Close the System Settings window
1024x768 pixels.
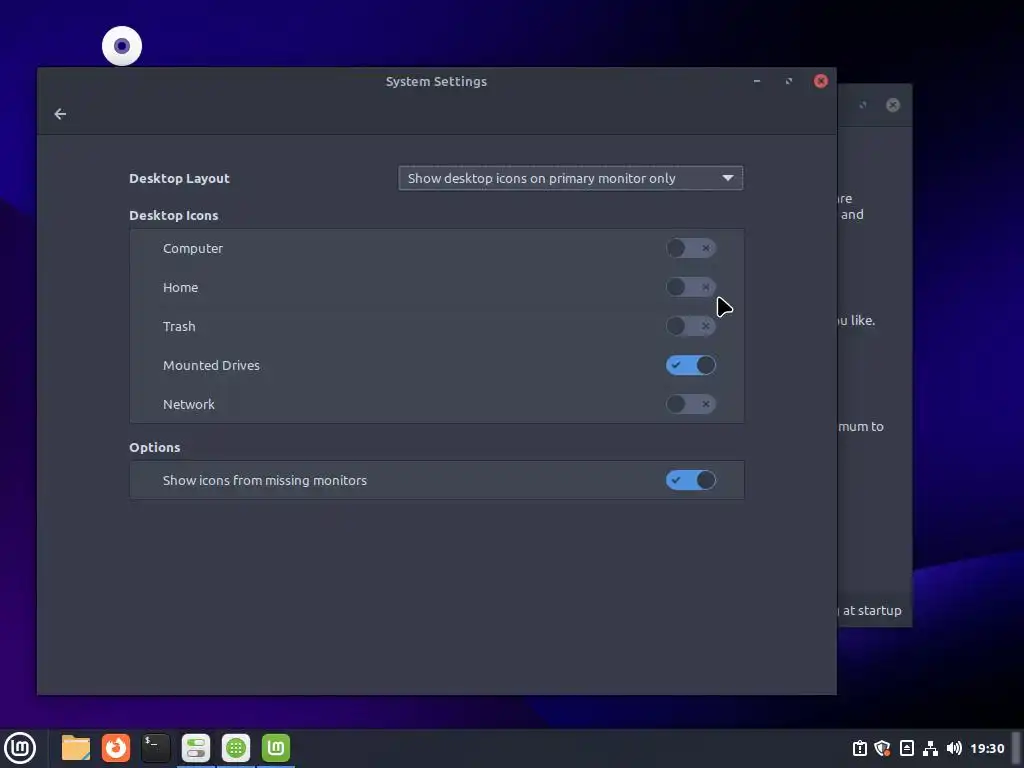click(821, 81)
